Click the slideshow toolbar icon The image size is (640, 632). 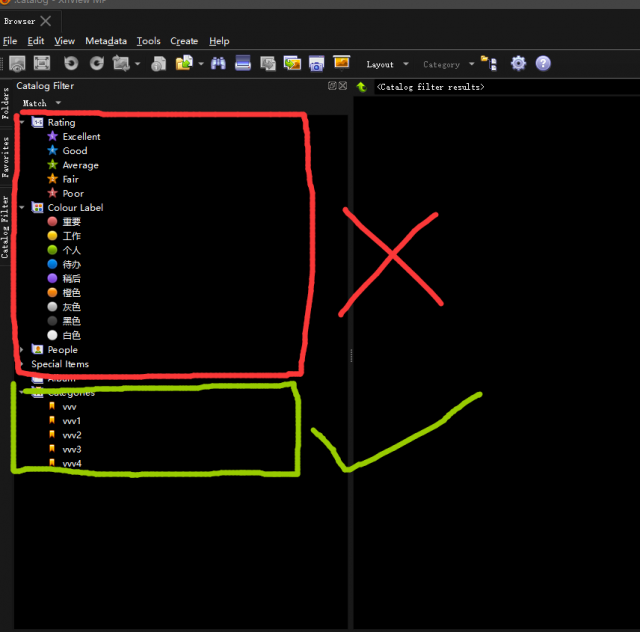point(341,62)
